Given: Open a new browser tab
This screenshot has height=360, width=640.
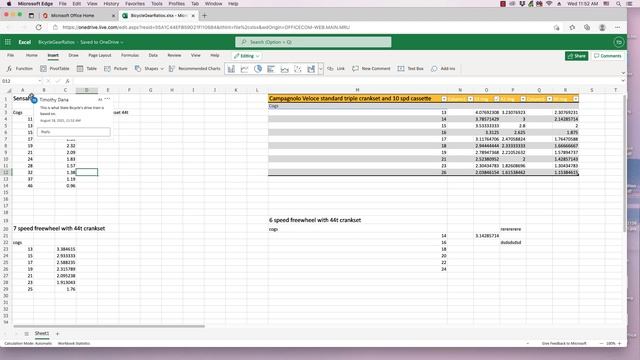Looking at the screenshot, I should [x=204, y=16].
